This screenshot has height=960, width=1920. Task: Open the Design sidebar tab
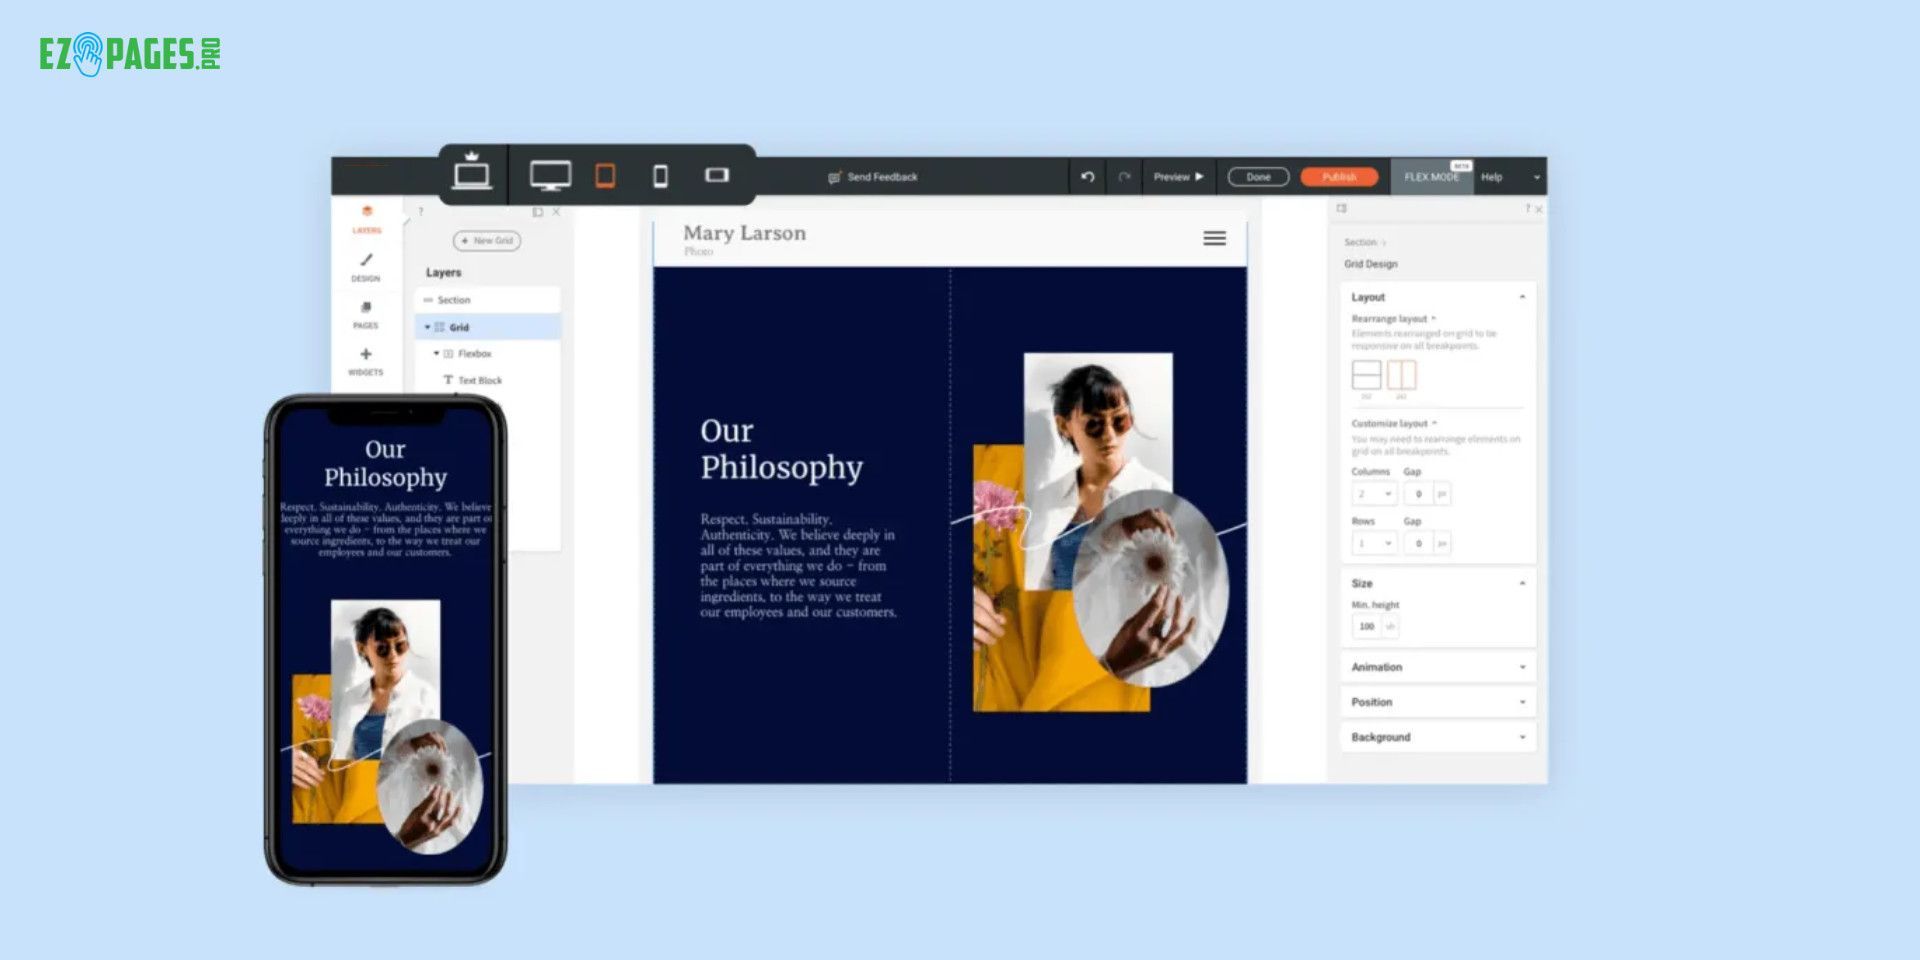[365, 267]
